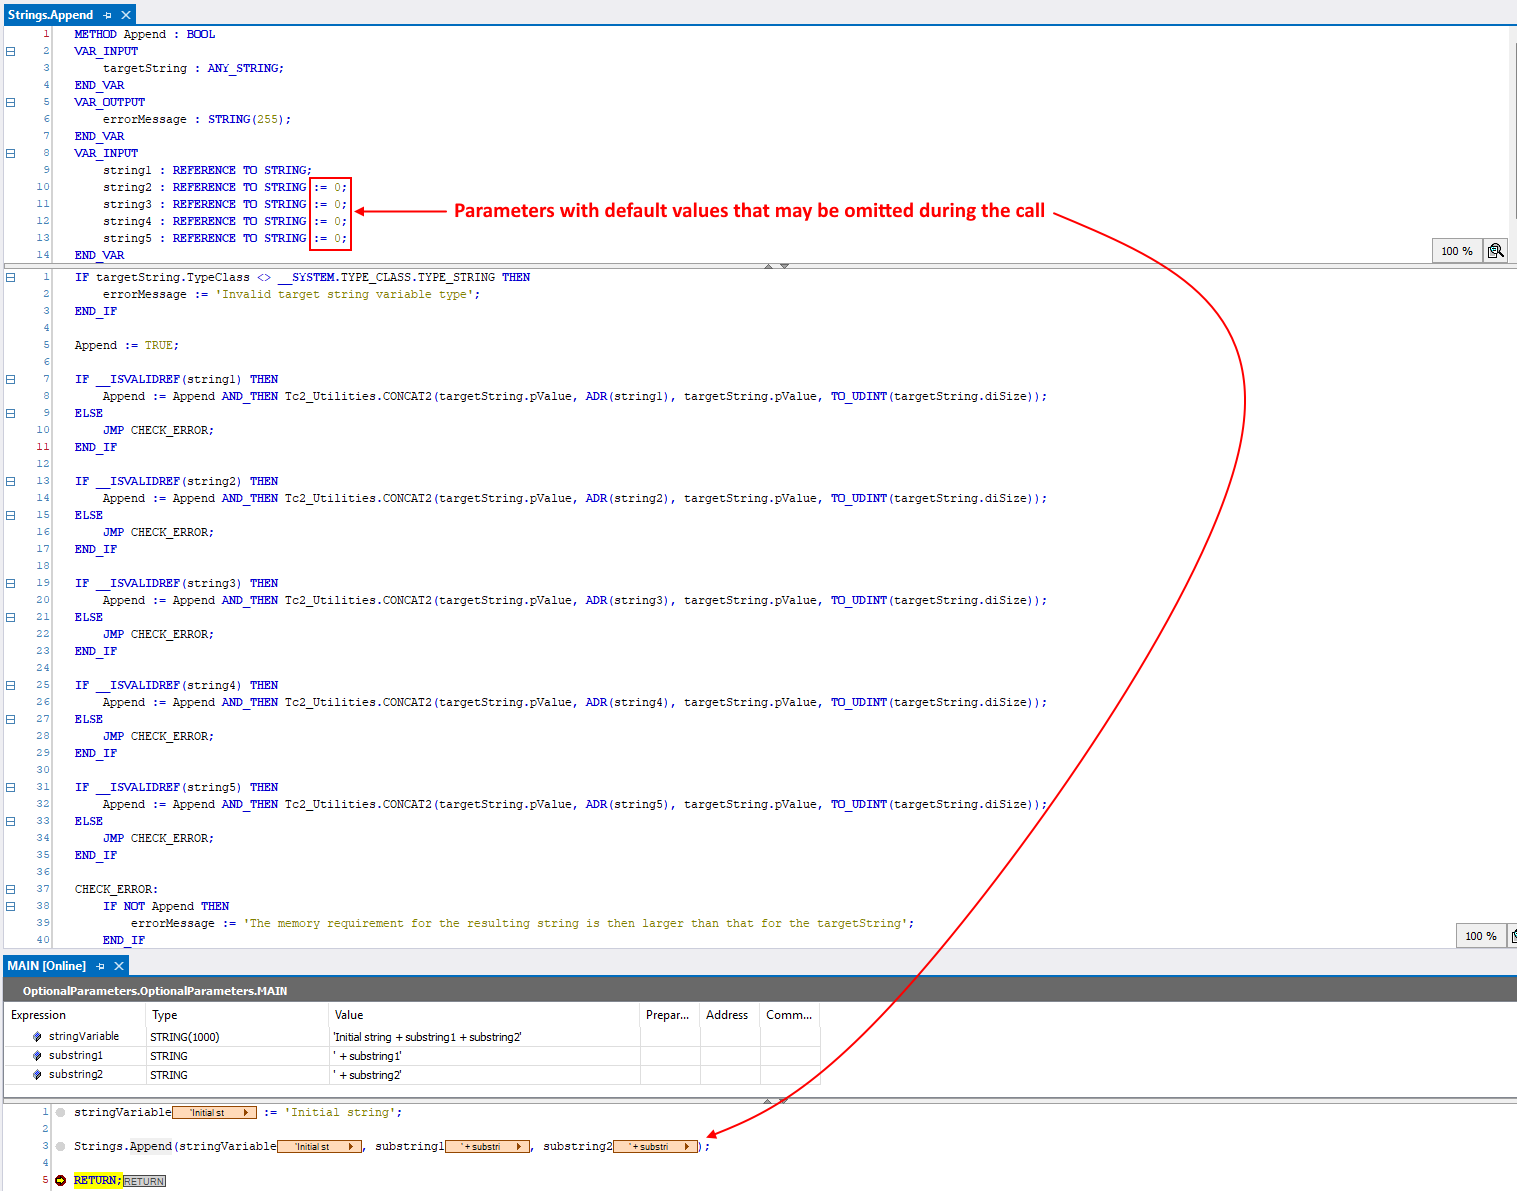Open declaration pane 100 % zoom dropdown

click(x=1457, y=251)
